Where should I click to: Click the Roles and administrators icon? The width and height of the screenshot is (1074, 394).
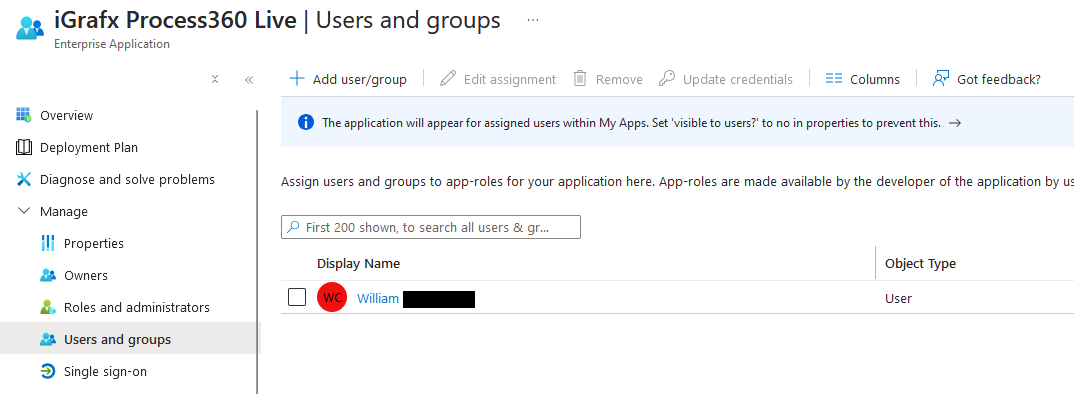(x=48, y=307)
